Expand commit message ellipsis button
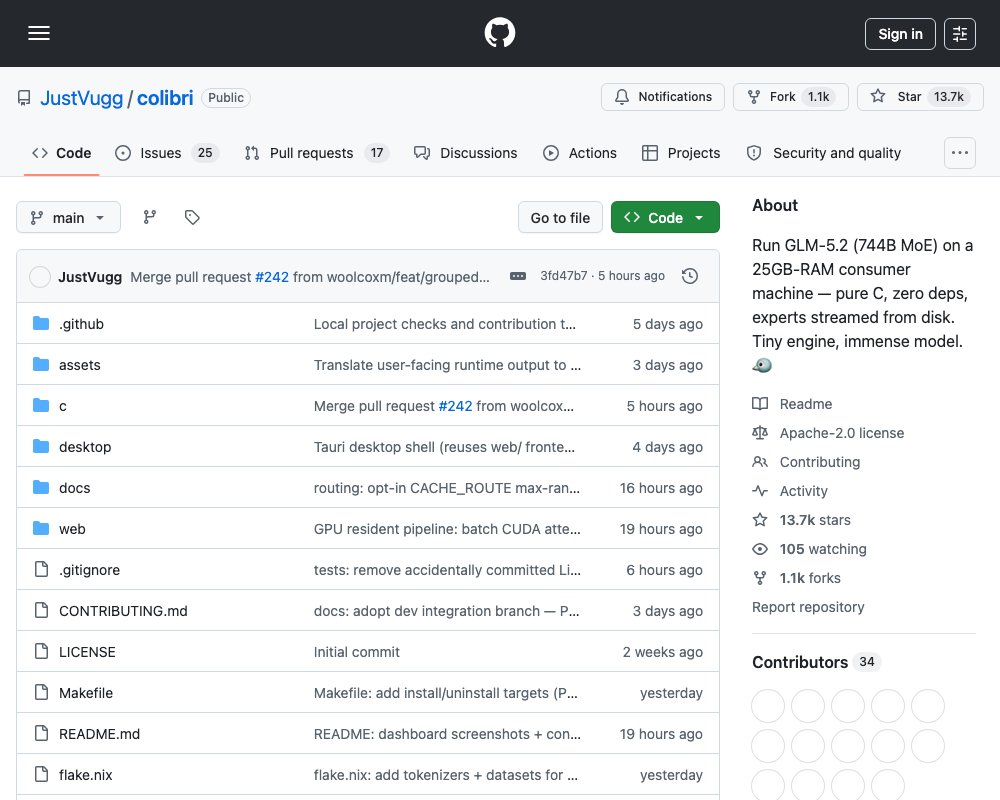The width and height of the screenshot is (1000, 800). tap(518, 276)
